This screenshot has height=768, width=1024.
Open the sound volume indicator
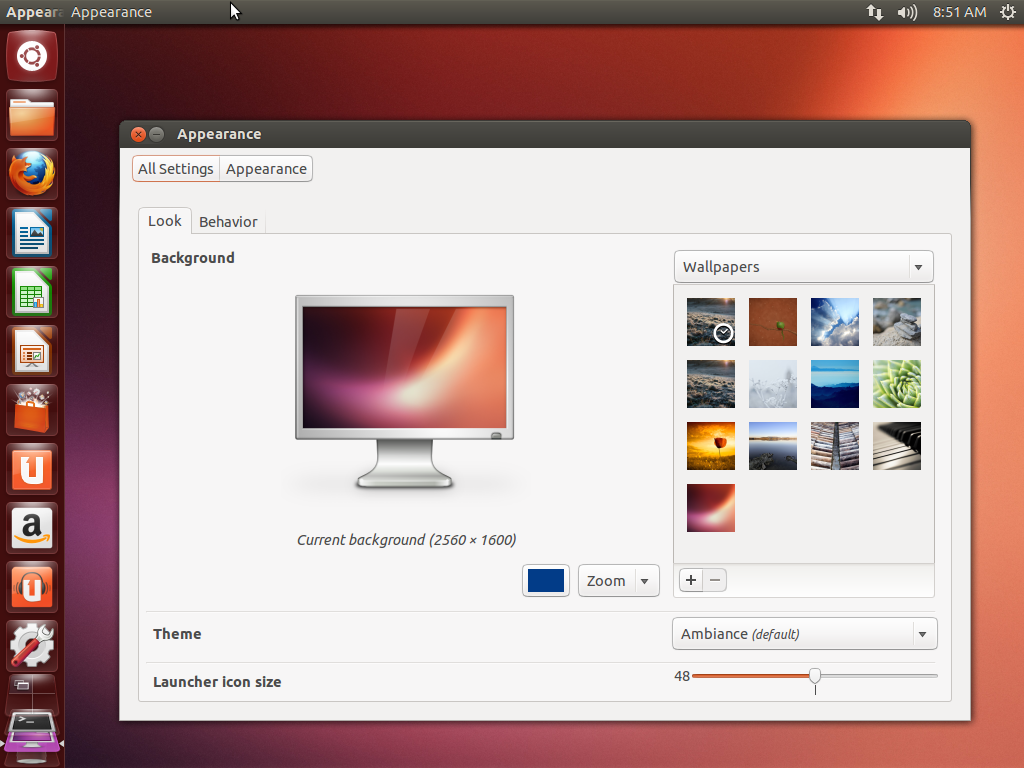pos(907,12)
